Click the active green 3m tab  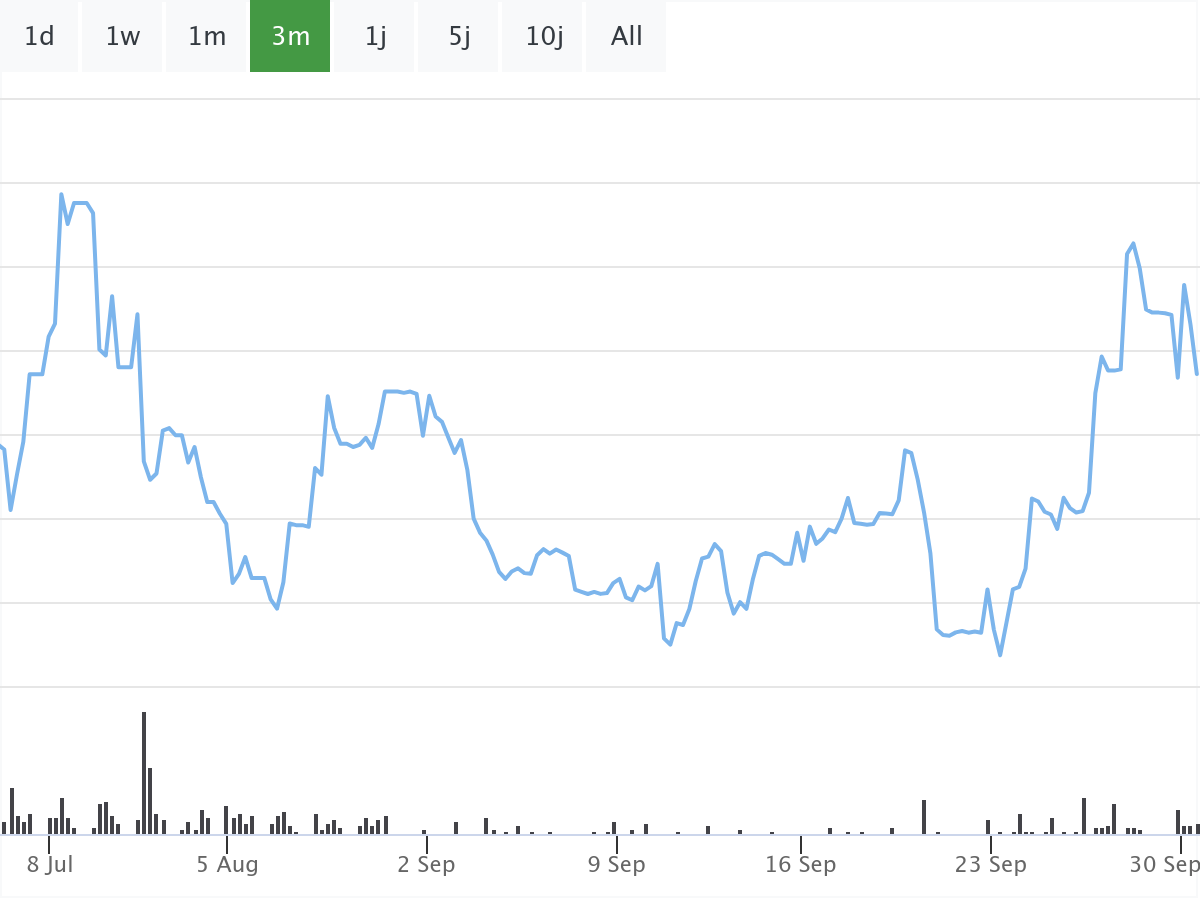pos(290,37)
